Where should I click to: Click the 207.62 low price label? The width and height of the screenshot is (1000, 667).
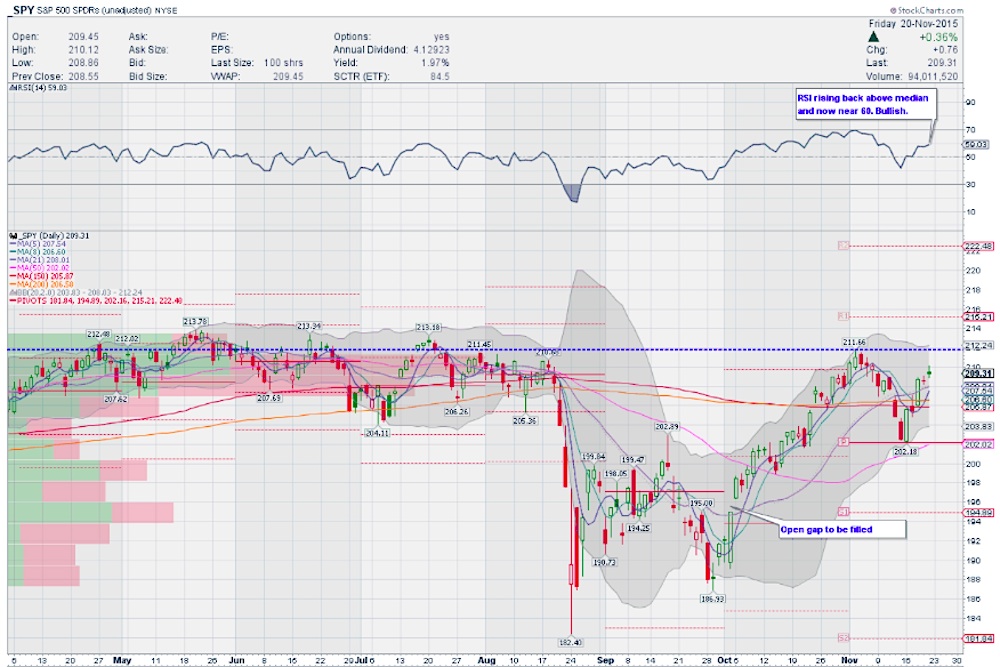(115, 399)
